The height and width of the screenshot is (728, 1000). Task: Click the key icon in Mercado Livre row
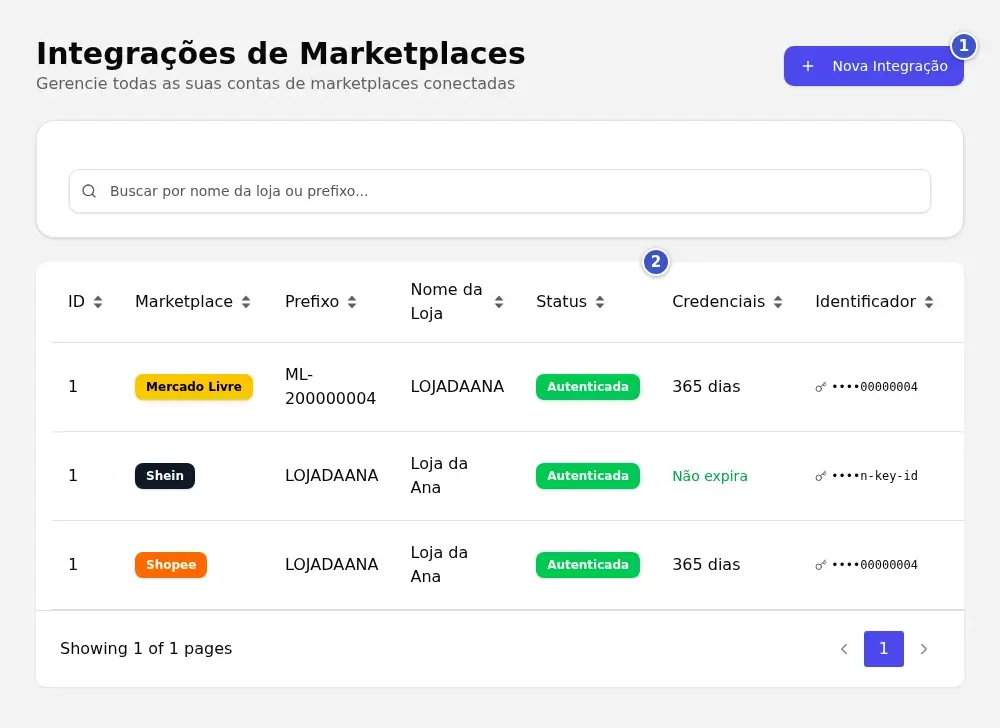(x=821, y=387)
